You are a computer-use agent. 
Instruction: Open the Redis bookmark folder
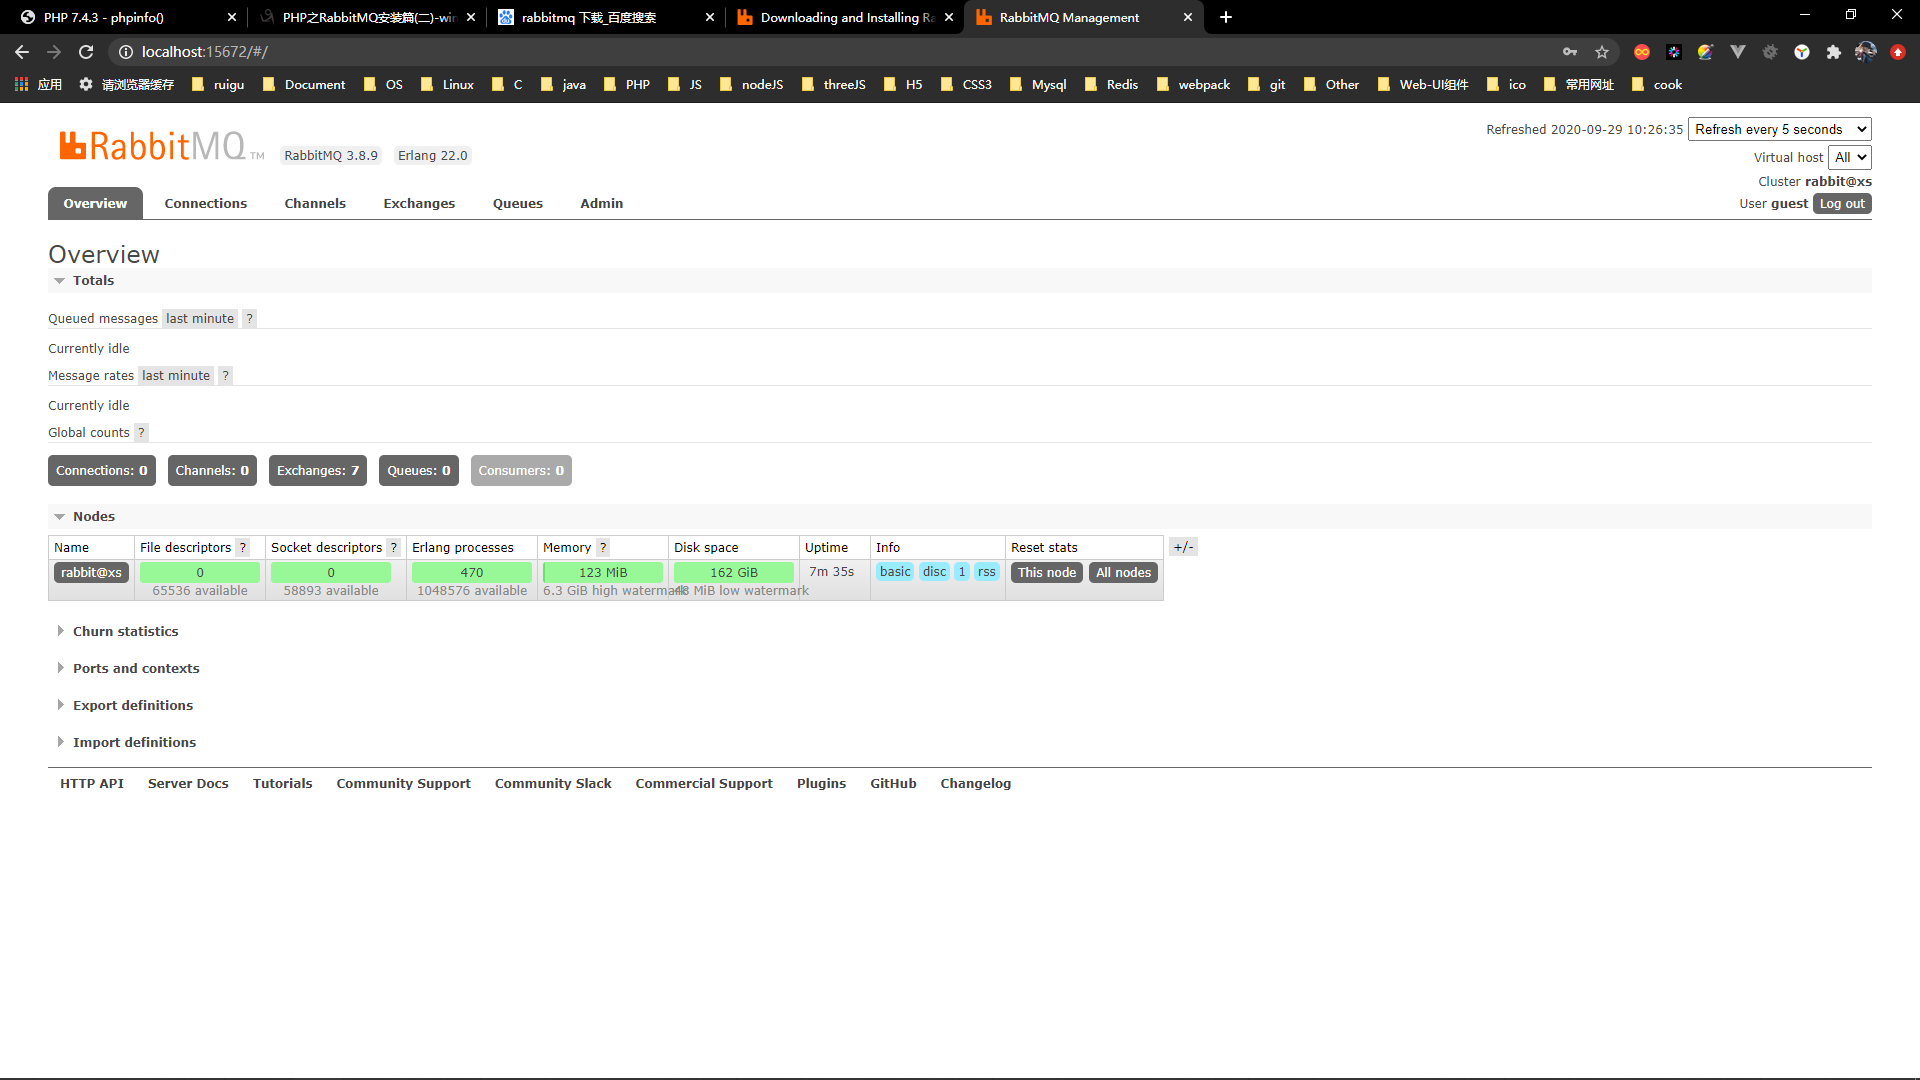1111,85
